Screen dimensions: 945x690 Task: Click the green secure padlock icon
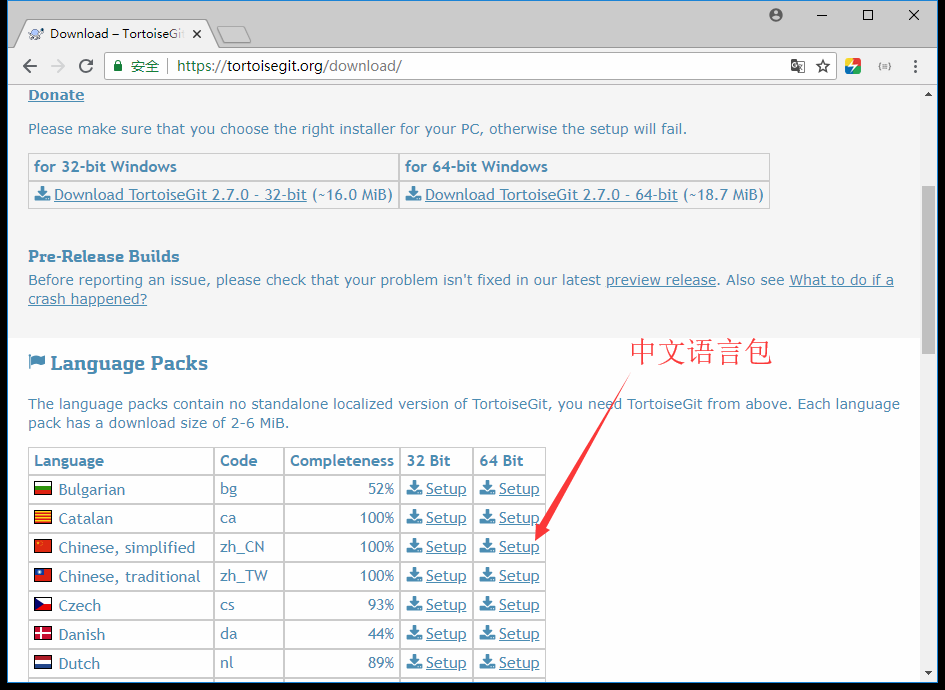tap(118, 66)
